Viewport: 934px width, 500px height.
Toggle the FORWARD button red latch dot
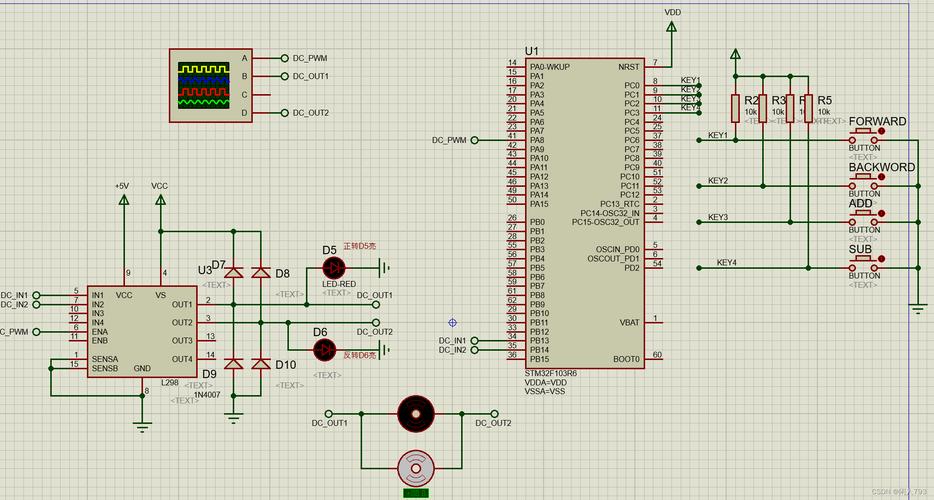point(882,131)
